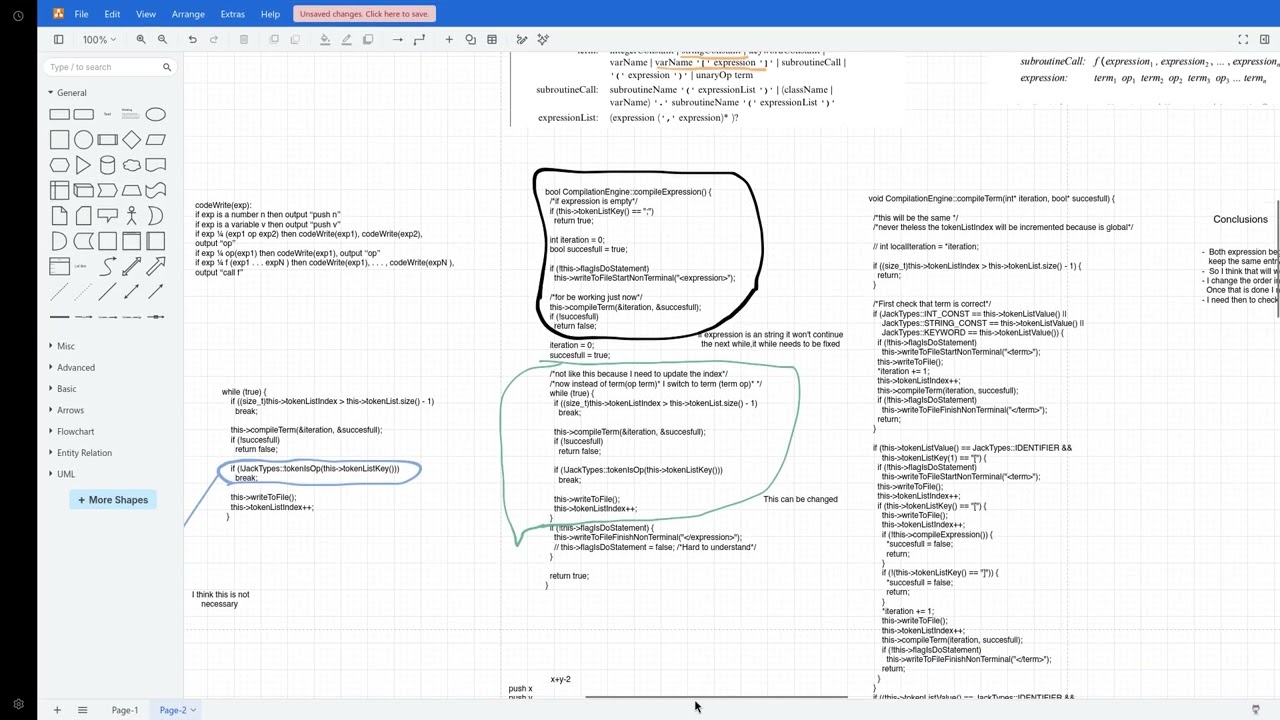Toggle shadow on selected shape

368,39
